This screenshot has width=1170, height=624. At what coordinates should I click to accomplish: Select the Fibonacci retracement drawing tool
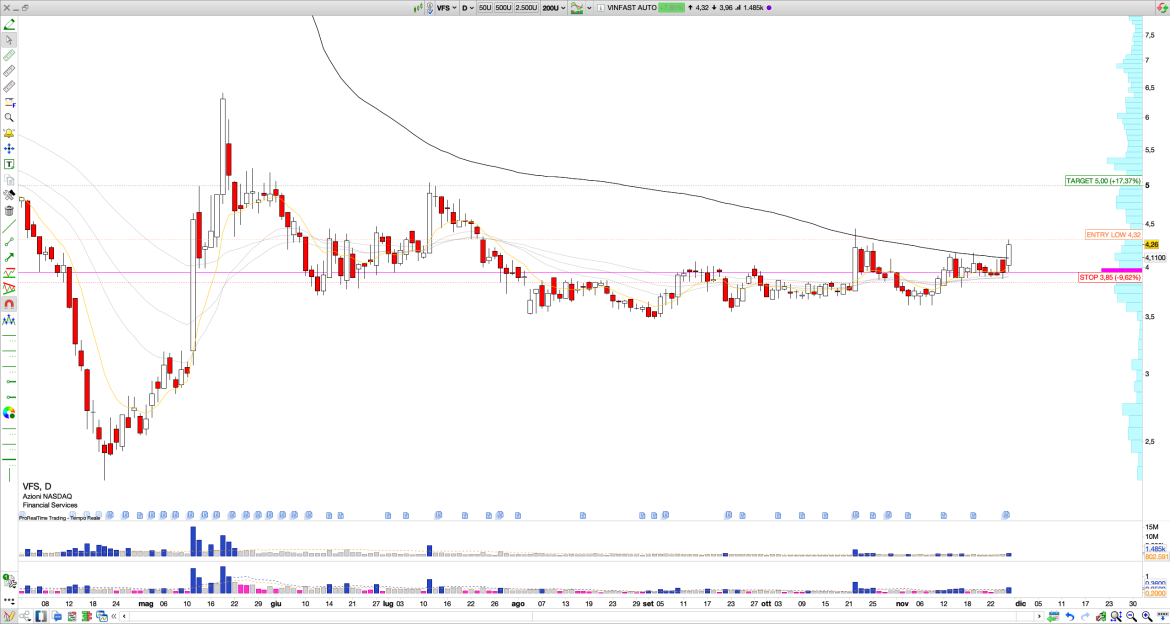coord(8,100)
